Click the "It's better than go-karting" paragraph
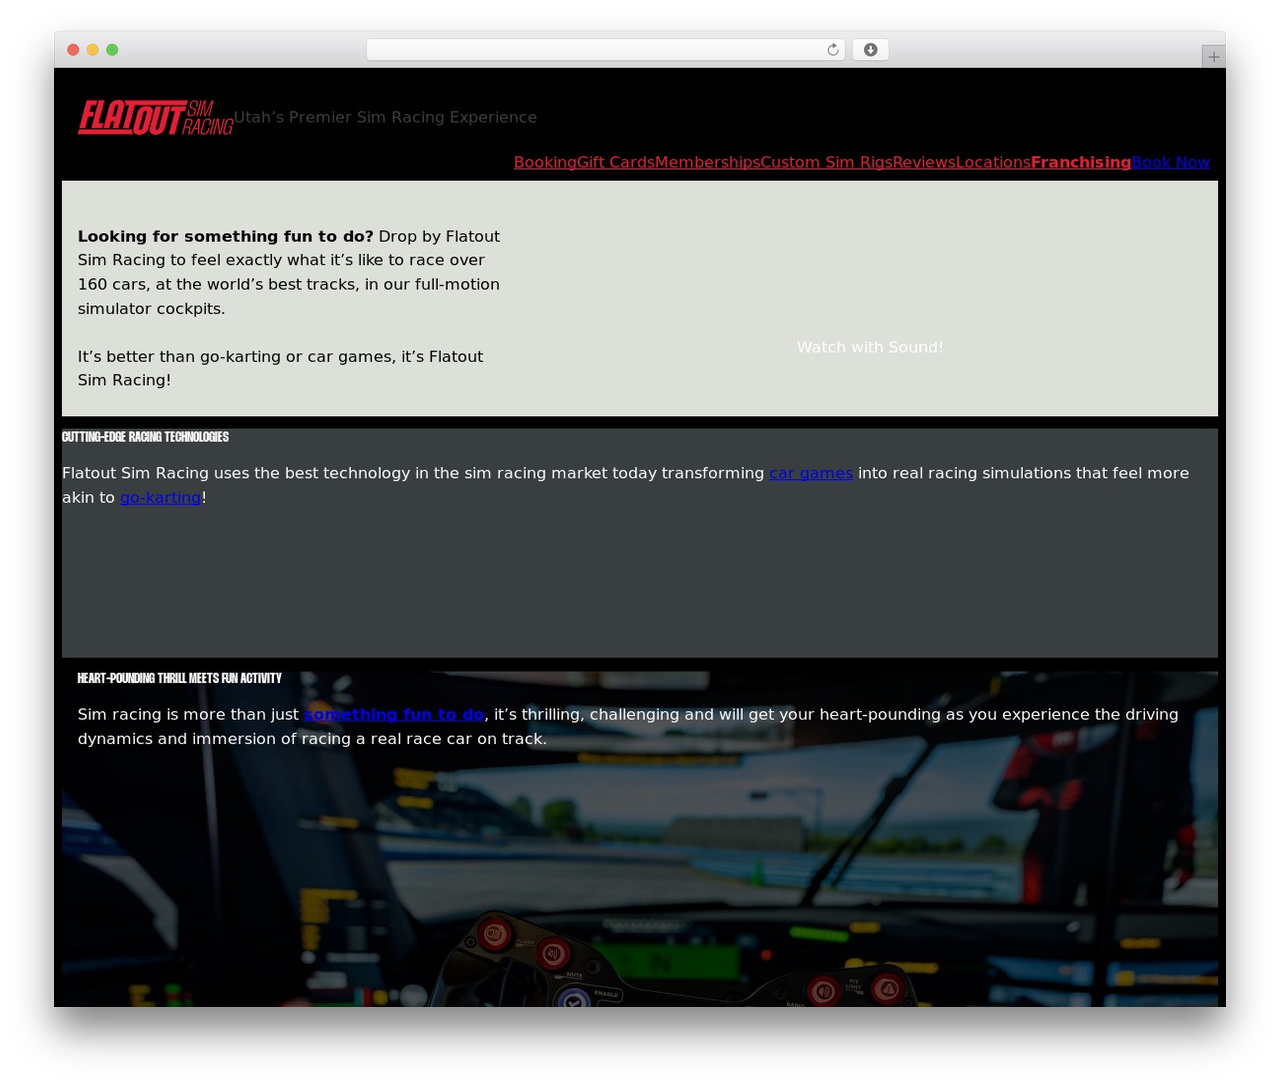Viewport: 1280px width, 1084px height. pyautogui.click(x=280, y=368)
